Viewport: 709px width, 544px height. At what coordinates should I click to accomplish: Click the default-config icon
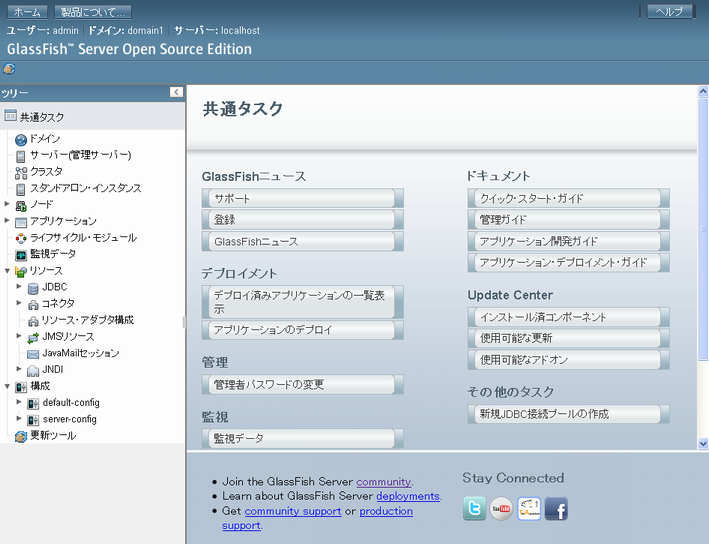33,403
